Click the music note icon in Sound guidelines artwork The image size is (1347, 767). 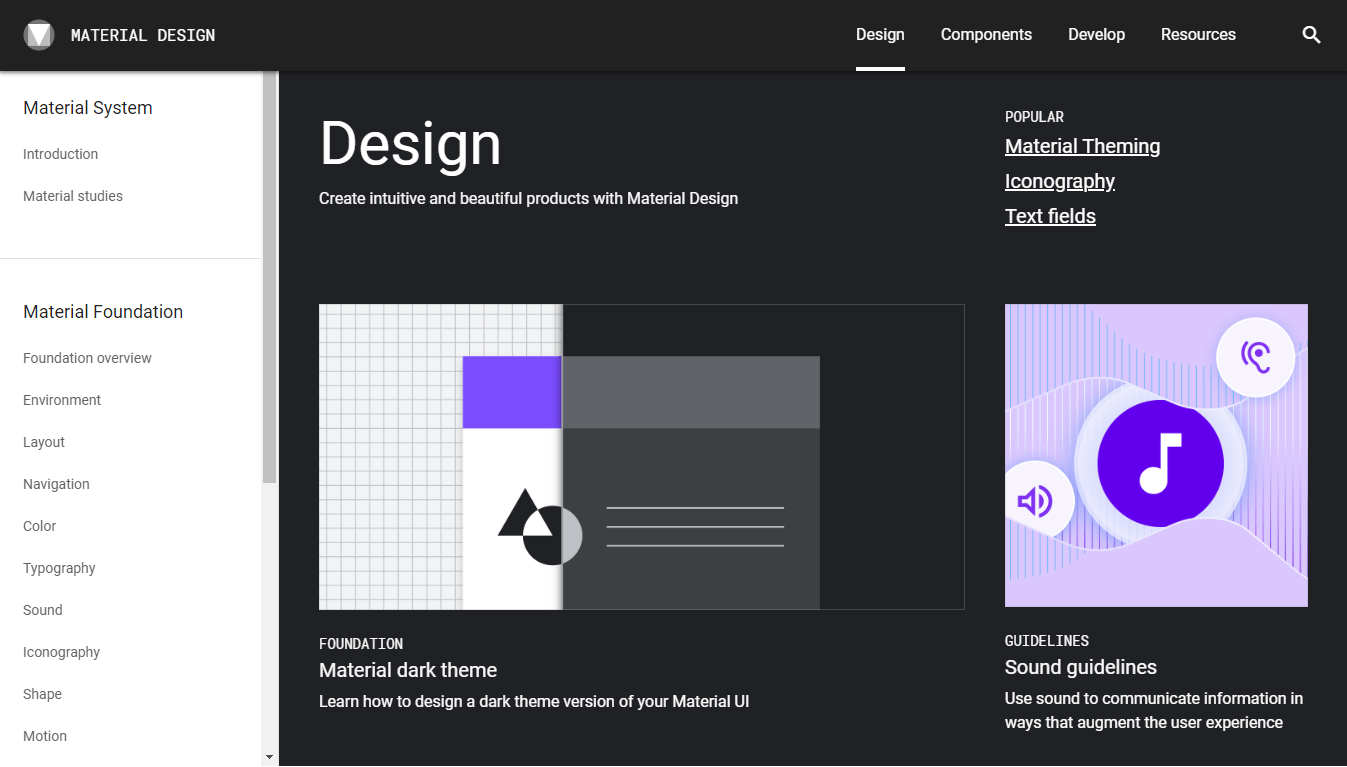pos(1160,462)
